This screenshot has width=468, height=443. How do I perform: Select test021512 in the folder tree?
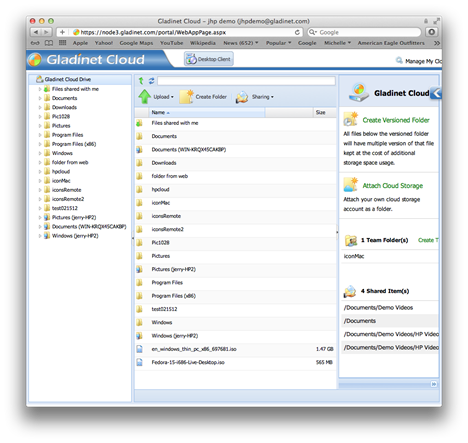(65, 208)
